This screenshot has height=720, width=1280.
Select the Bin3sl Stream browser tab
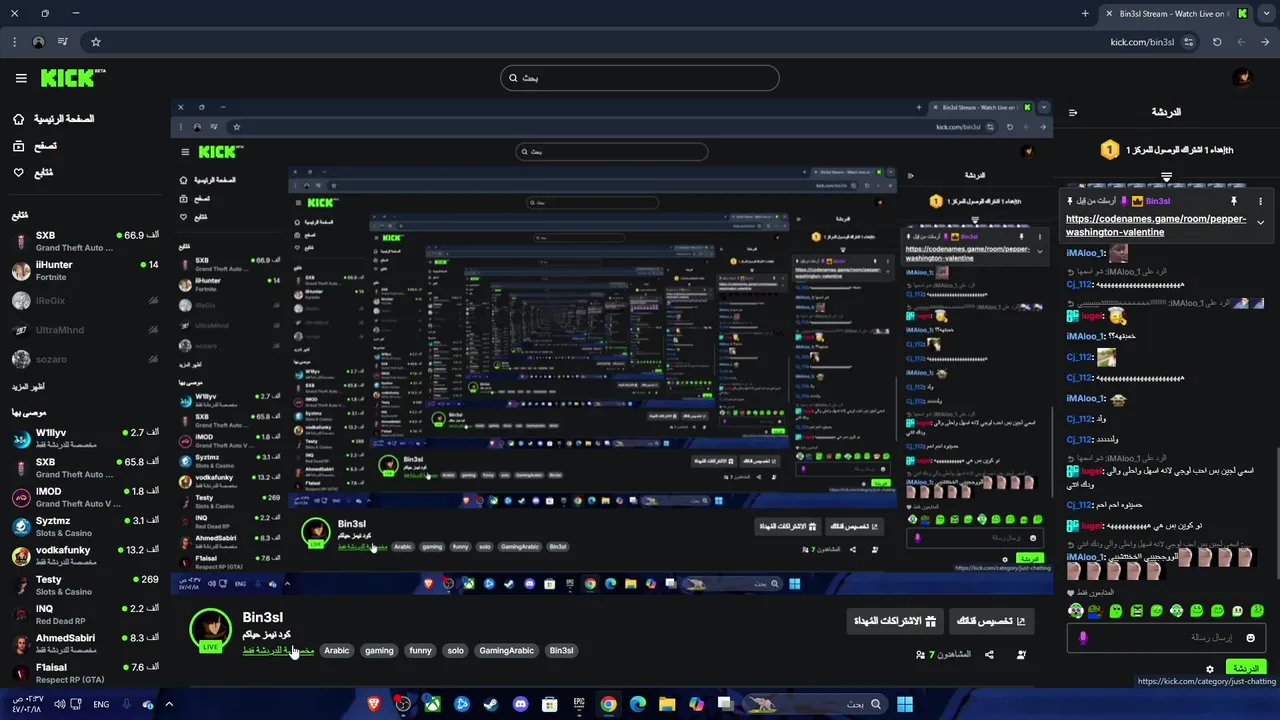(x=1174, y=13)
